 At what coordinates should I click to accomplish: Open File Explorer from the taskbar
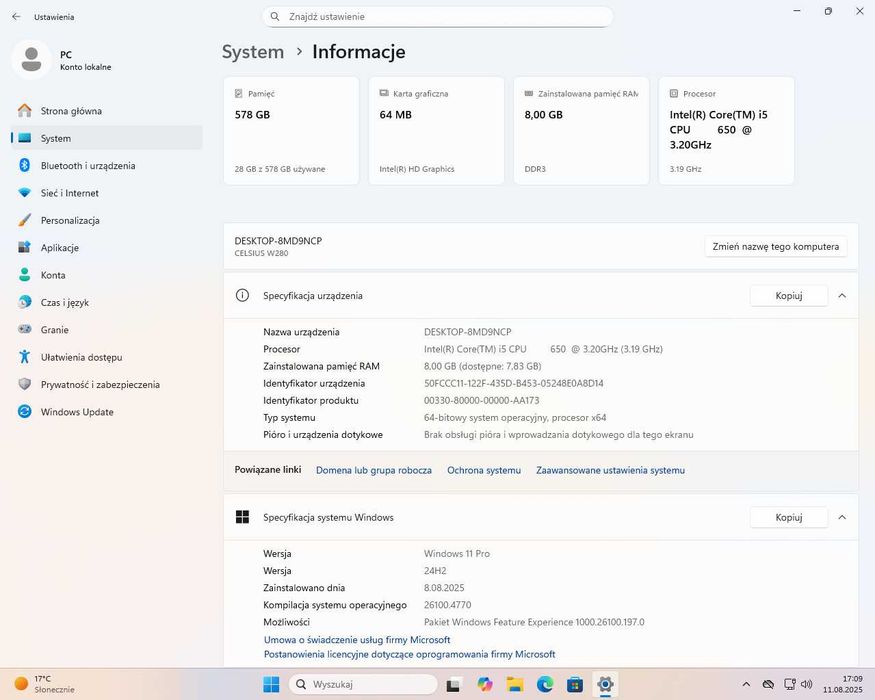(515, 684)
